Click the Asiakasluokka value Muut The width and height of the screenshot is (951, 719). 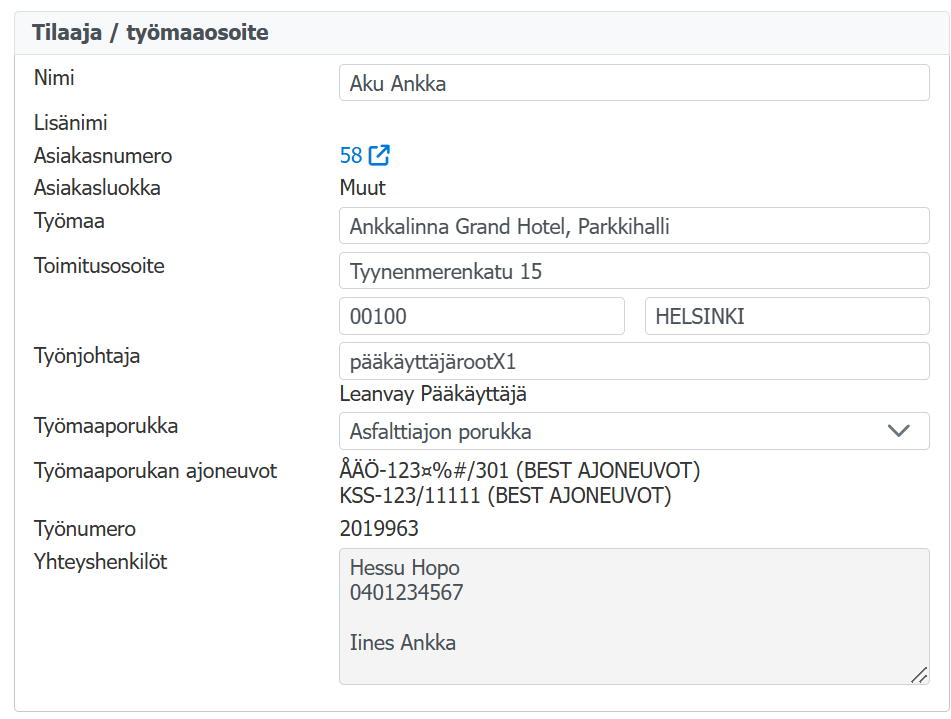click(363, 187)
